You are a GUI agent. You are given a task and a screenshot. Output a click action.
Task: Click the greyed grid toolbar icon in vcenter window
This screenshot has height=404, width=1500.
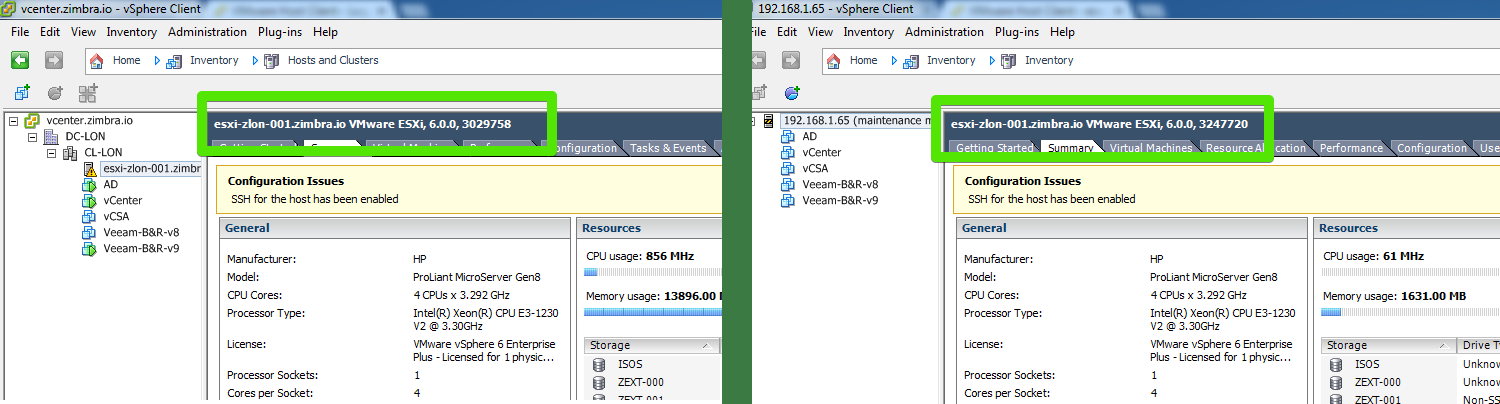coord(89,93)
